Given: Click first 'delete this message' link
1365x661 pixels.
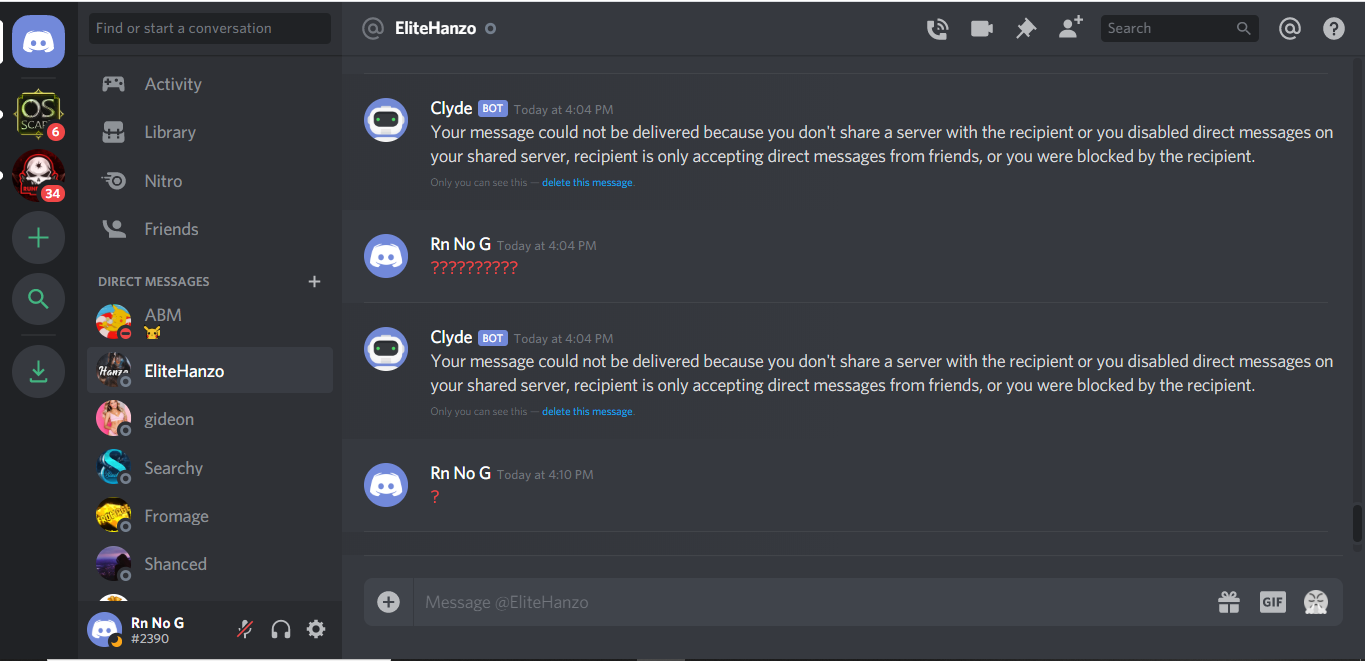Looking at the screenshot, I should [587, 183].
